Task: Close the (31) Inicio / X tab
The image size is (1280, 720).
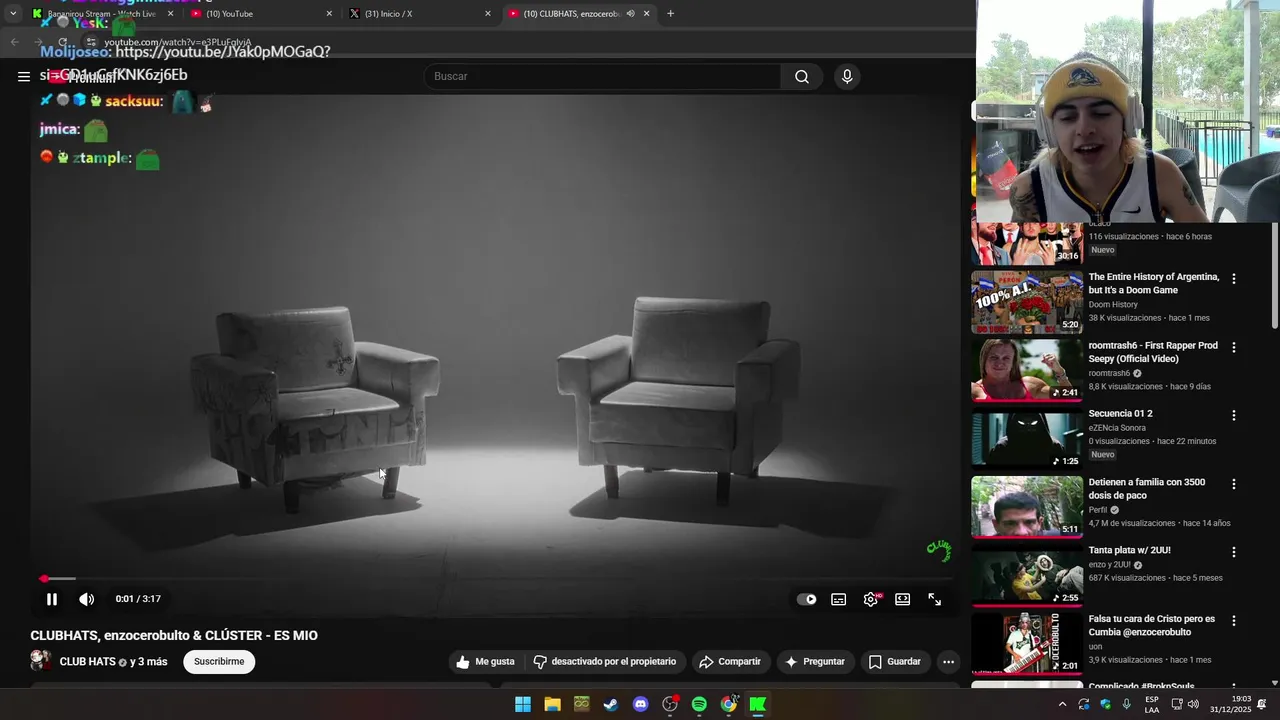Action: [x=488, y=14]
